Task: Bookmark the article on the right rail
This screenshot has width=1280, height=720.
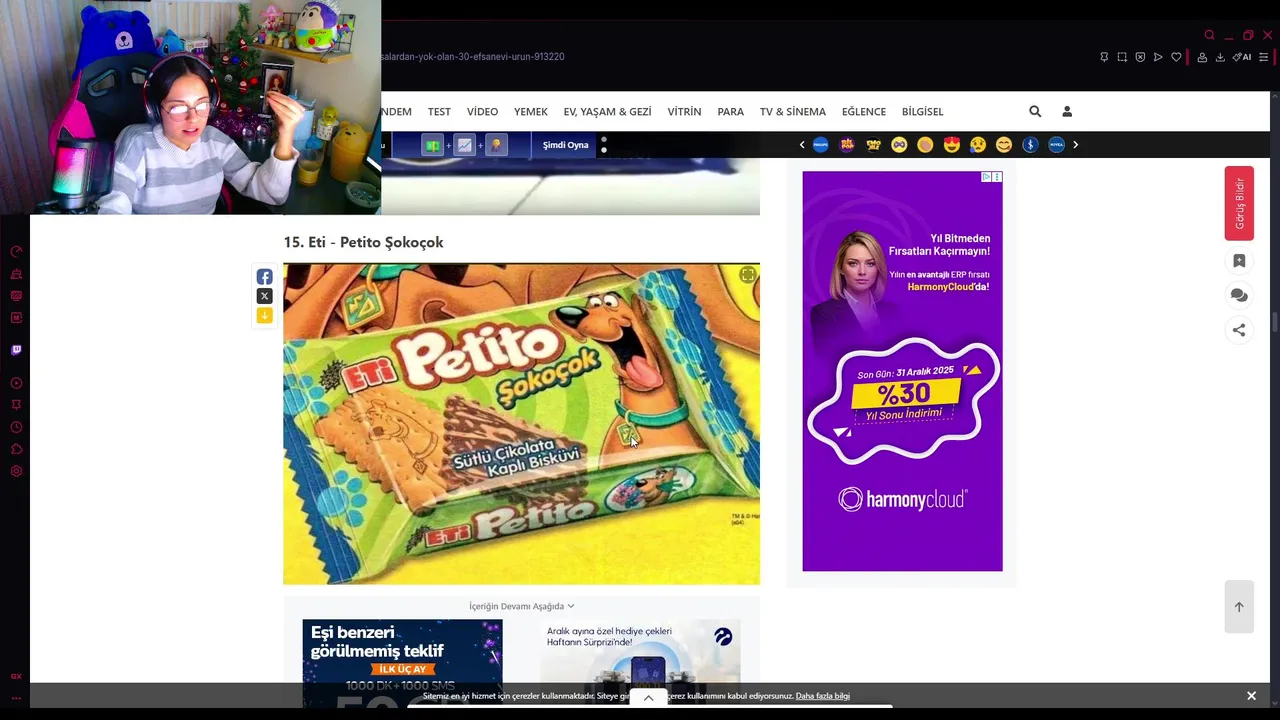Action: (1239, 261)
